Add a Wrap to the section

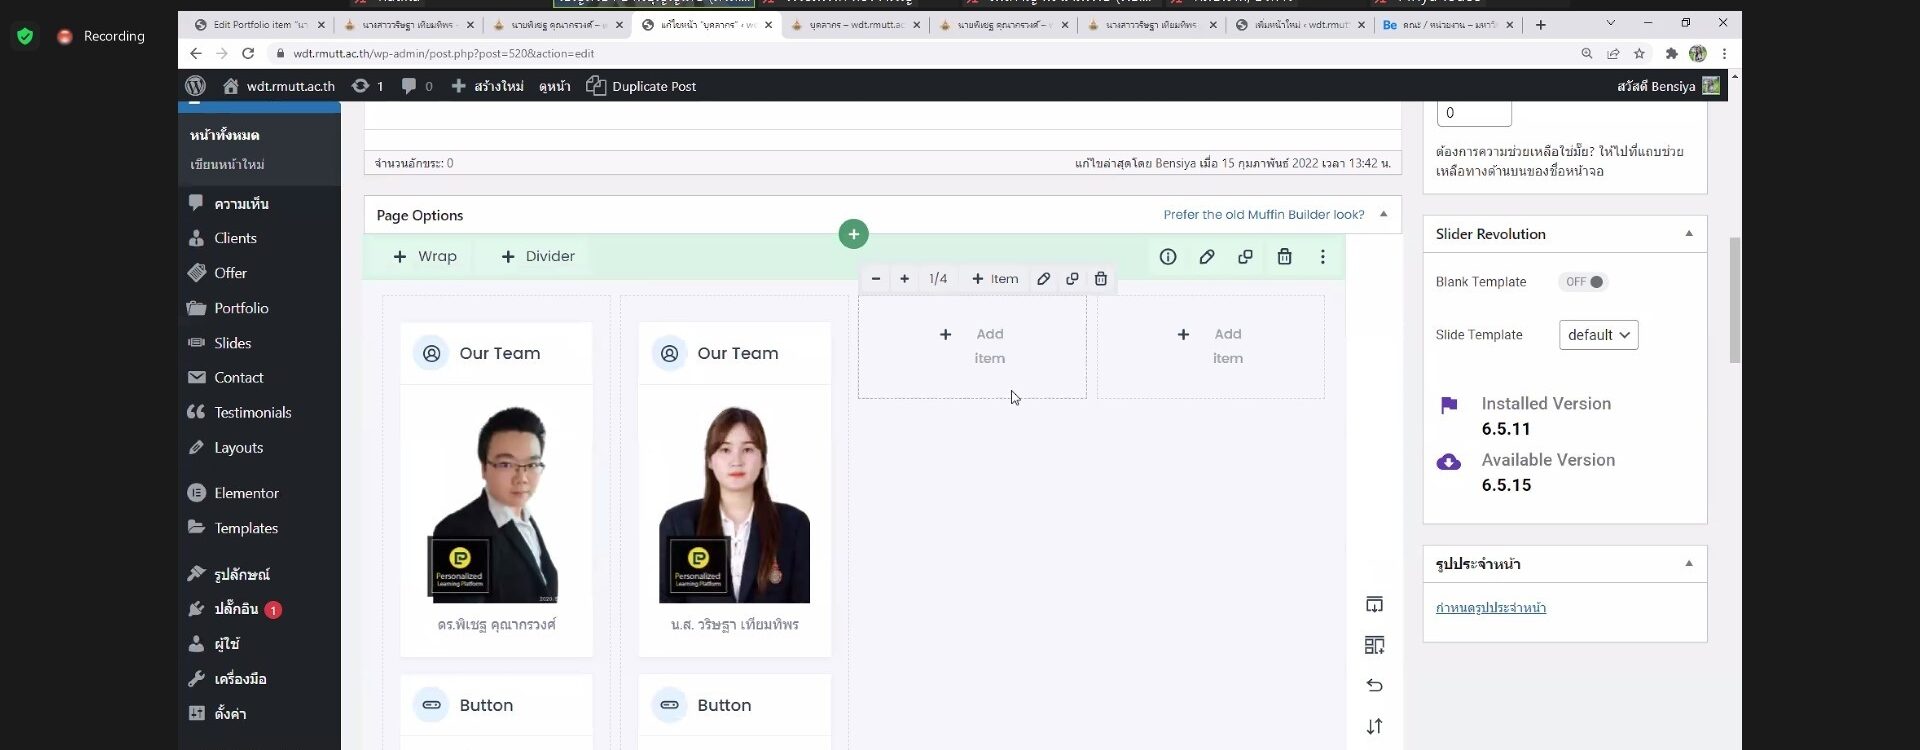pos(425,257)
